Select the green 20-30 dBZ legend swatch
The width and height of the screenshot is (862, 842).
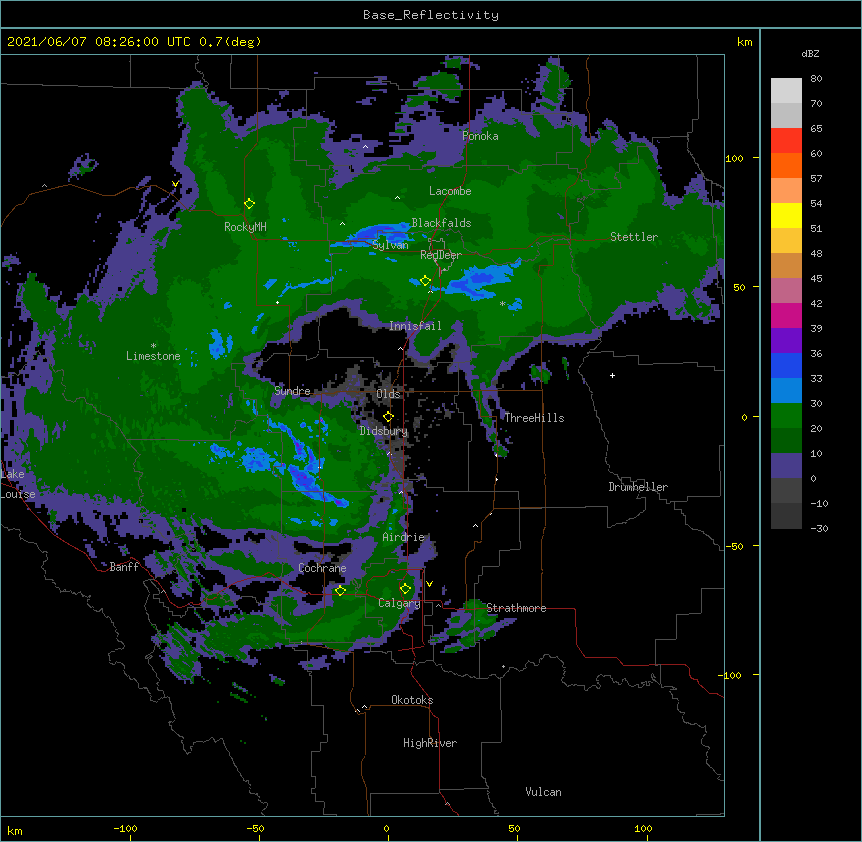coord(786,416)
